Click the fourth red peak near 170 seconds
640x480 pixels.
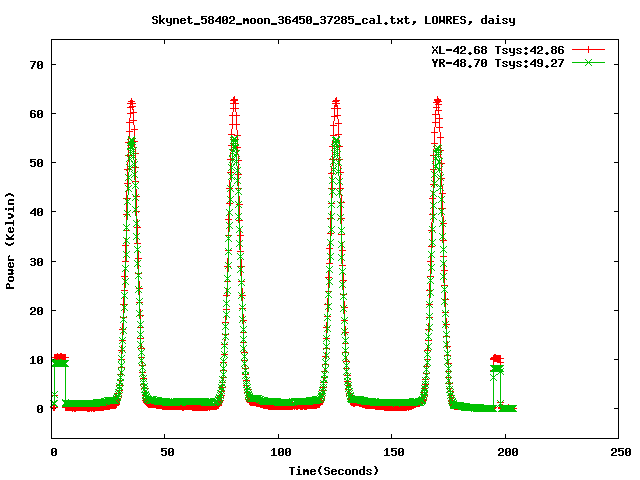click(438, 101)
